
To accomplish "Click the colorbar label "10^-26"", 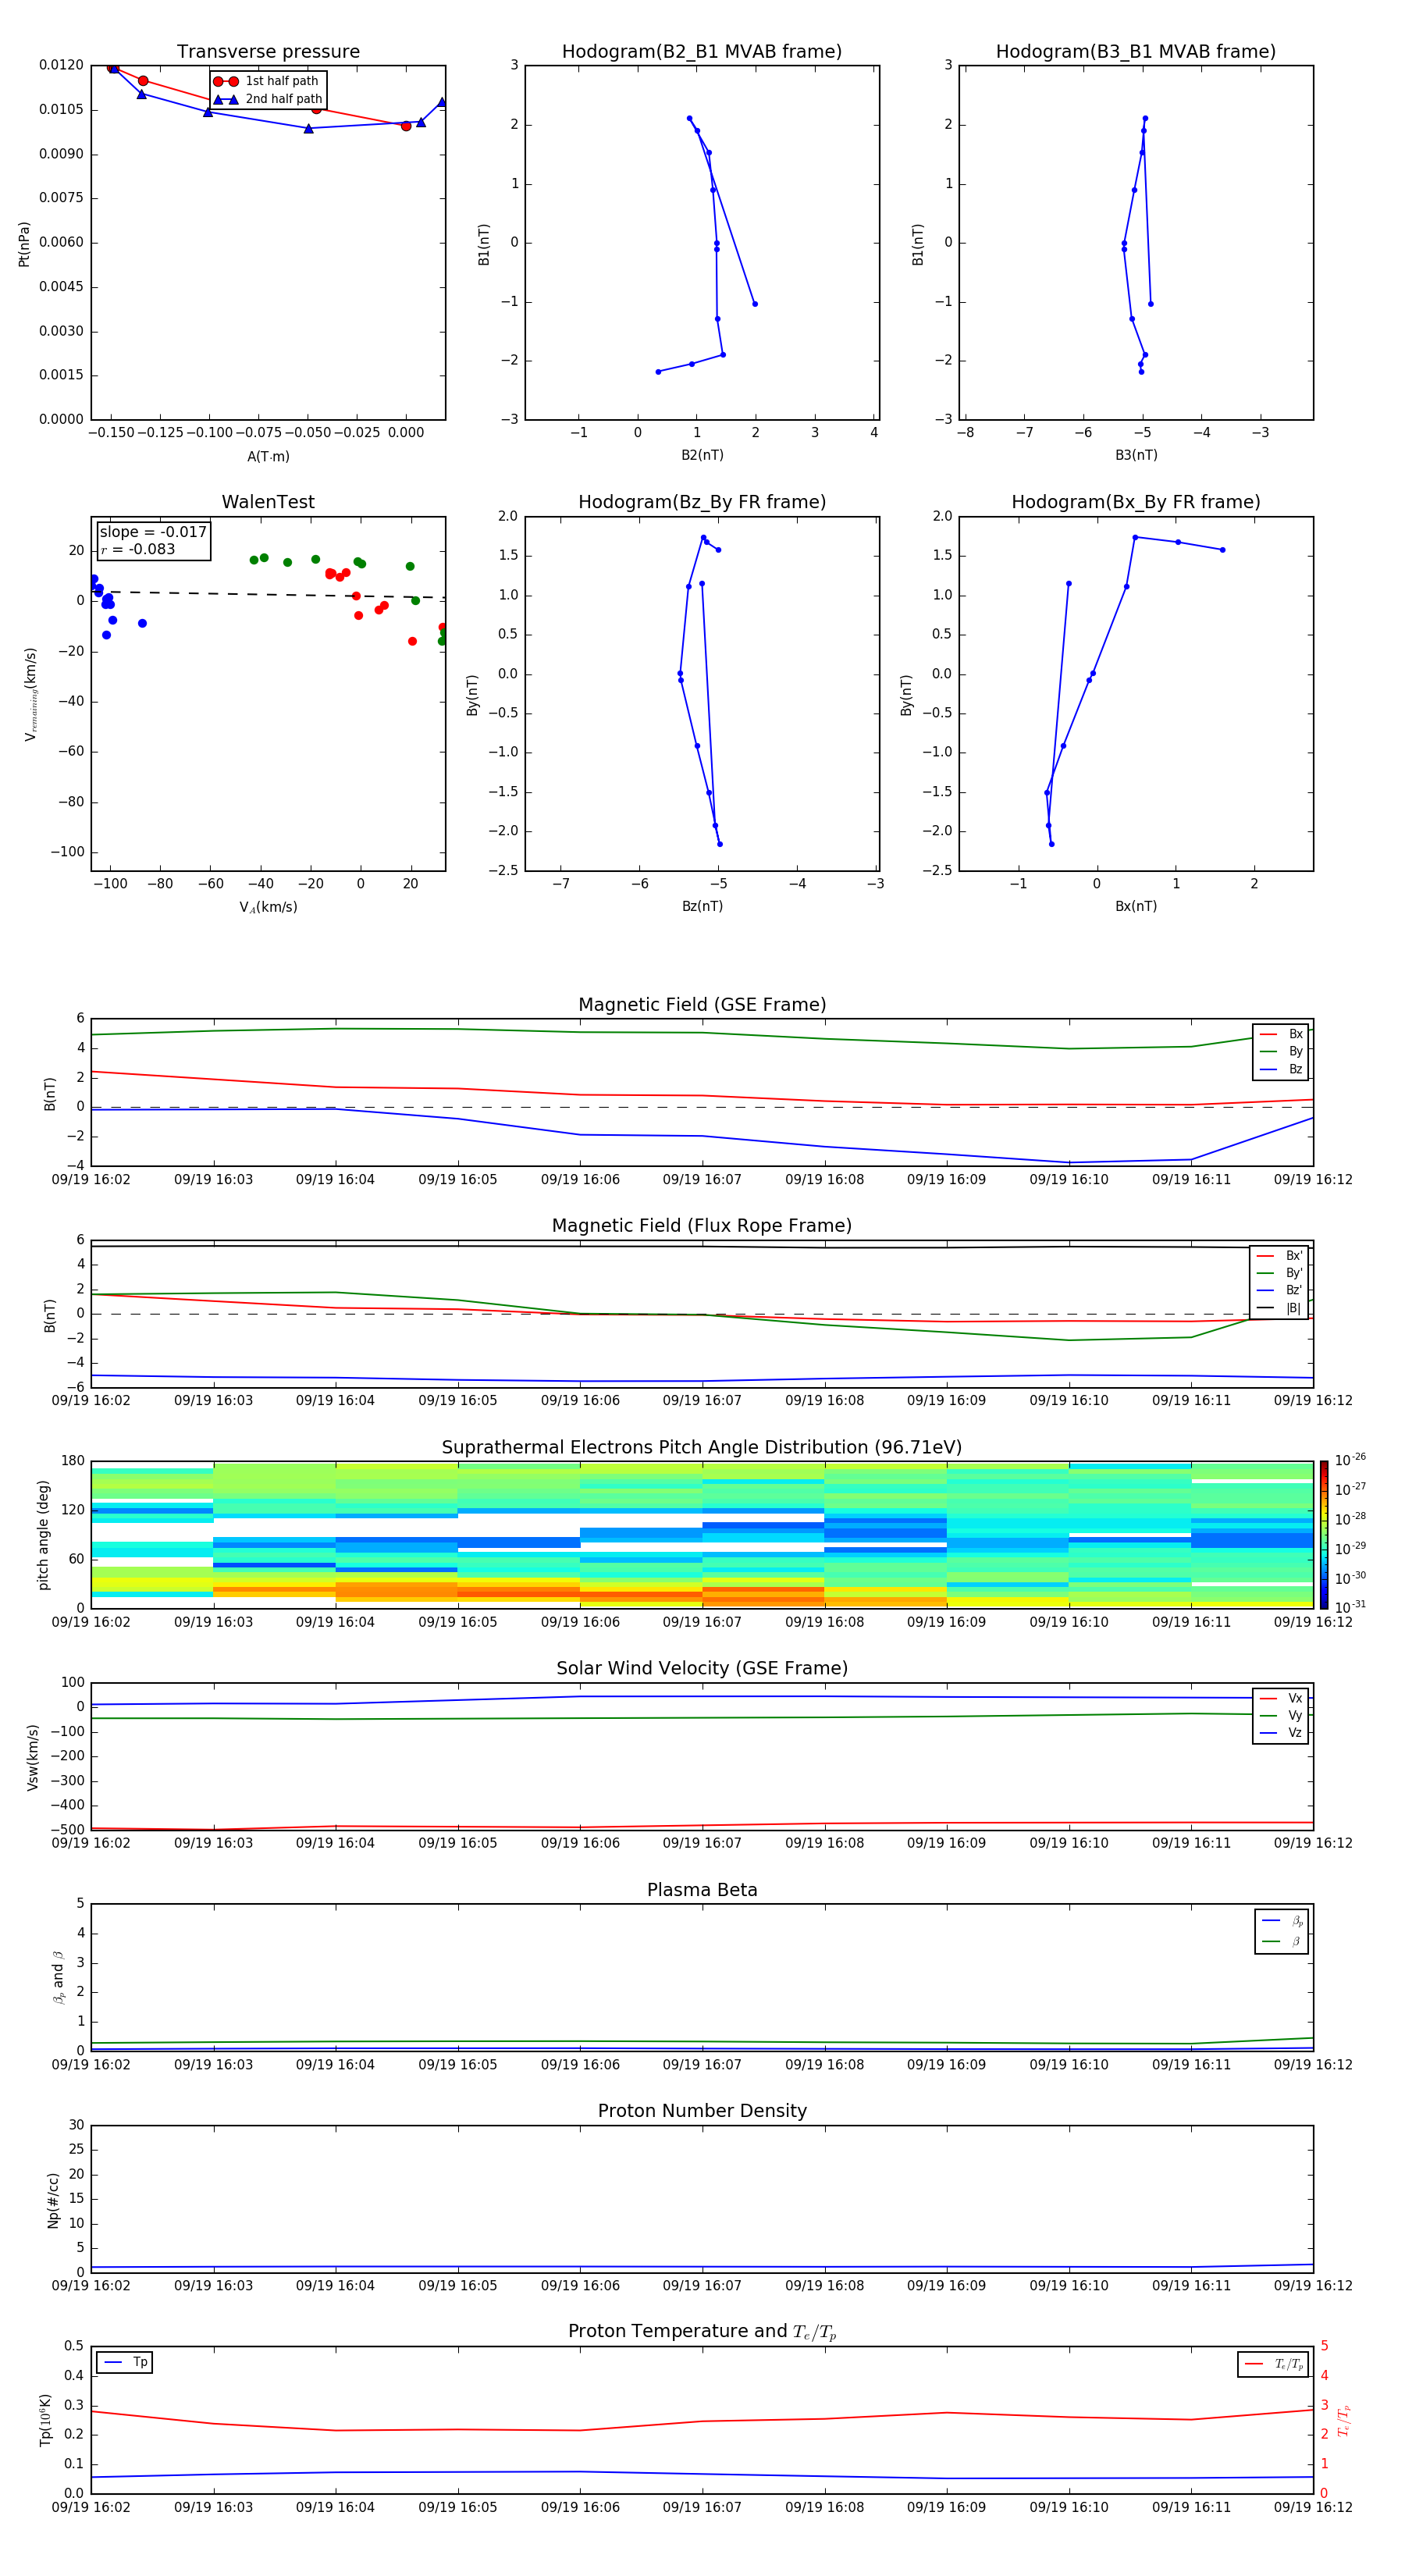I will pyautogui.click(x=1350, y=1460).
